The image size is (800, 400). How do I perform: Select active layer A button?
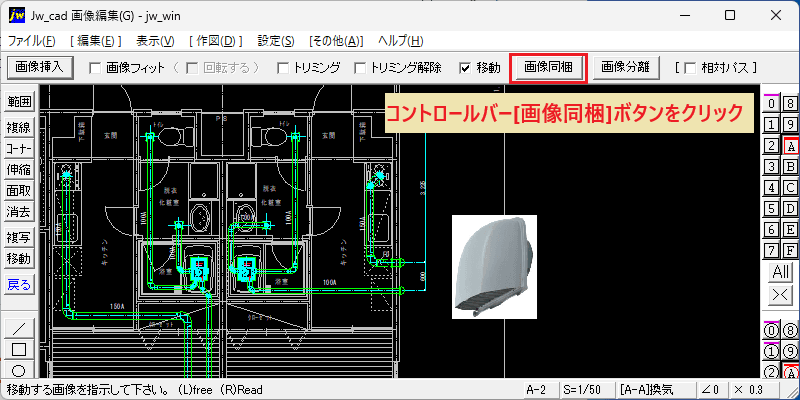pyautogui.click(x=790, y=146)
